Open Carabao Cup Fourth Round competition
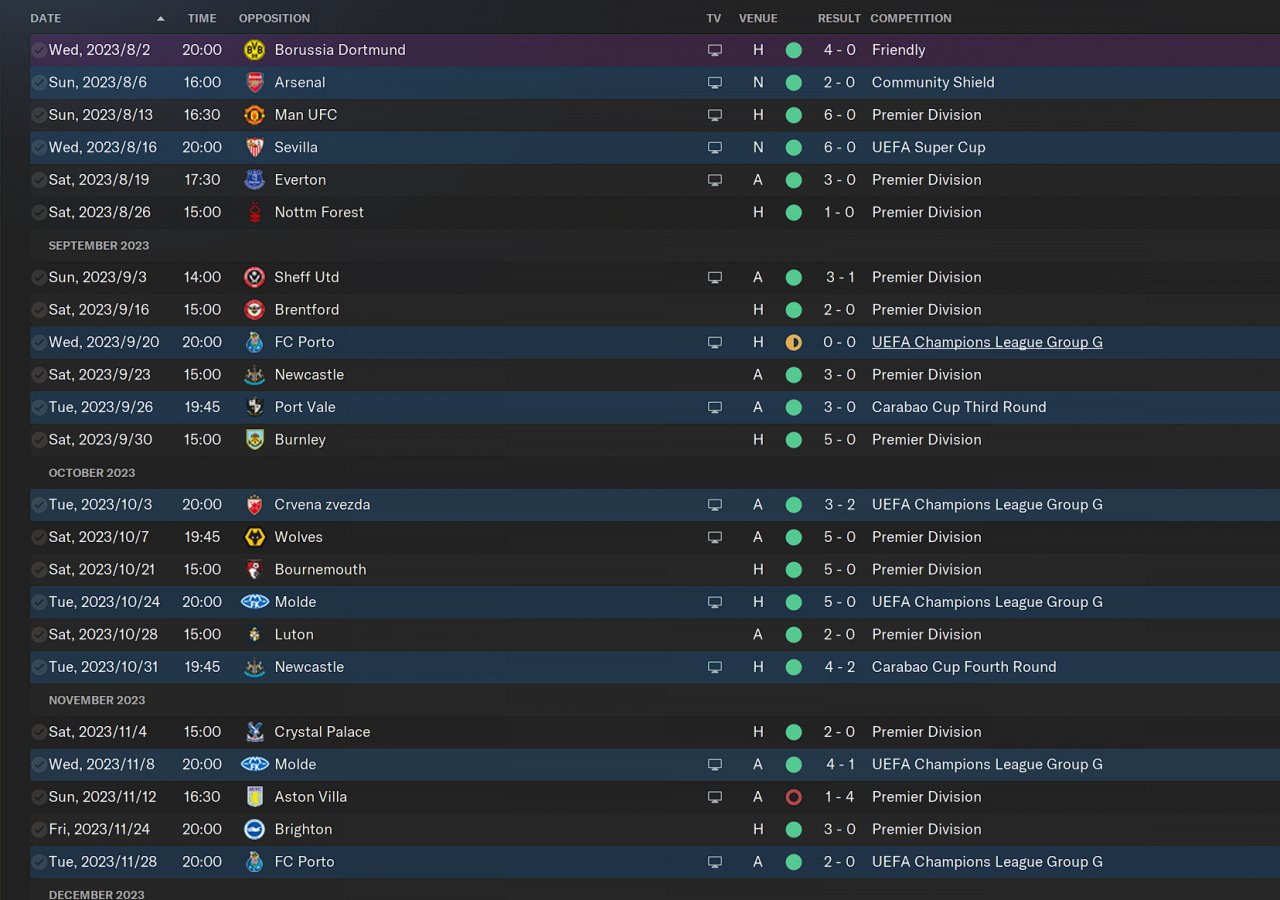Screen dimensions: 1280x900 963,667
